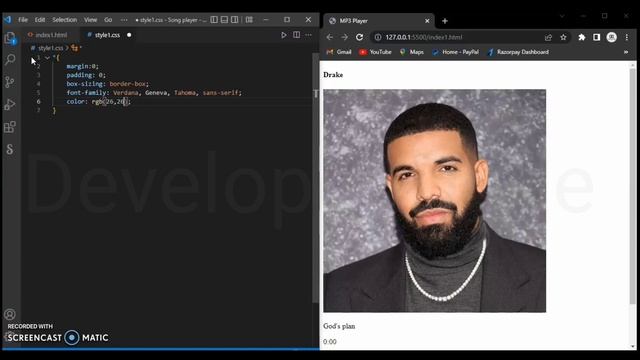Screen dimensions: 640x360
Task: Collapse the CSS rule fold arrow on line 1
Action: [47, 58]
